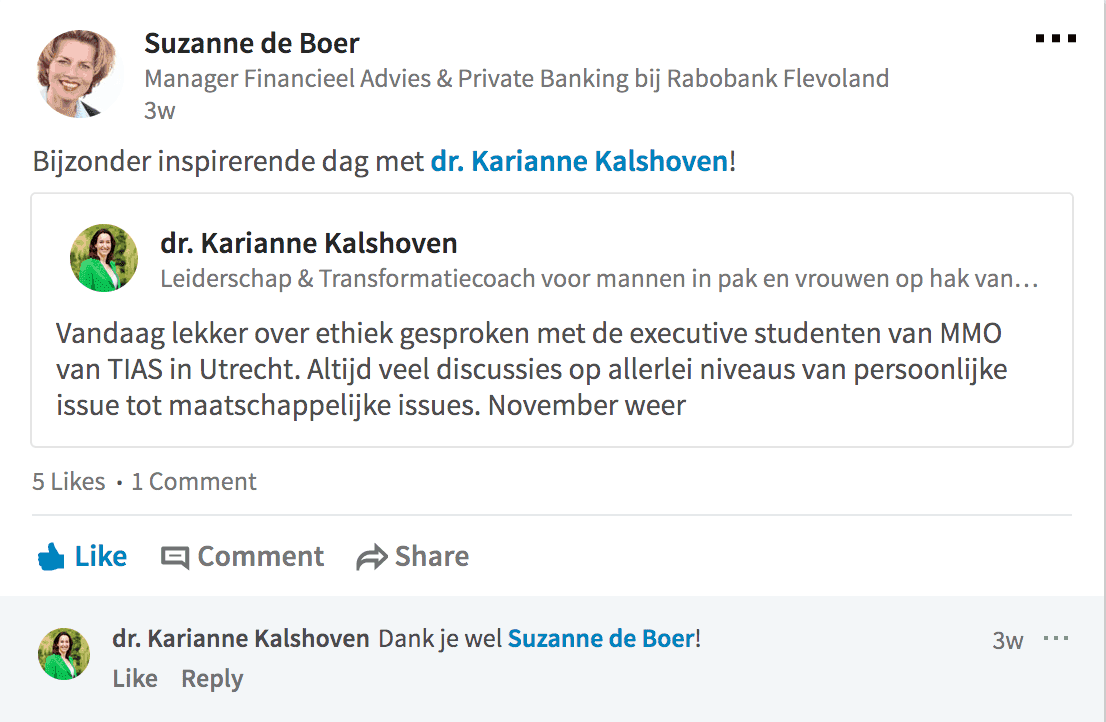Open the post's three-dot options menu
Screen dimensions: 1106x722
pyautogui.click(x=1055, y=39)
